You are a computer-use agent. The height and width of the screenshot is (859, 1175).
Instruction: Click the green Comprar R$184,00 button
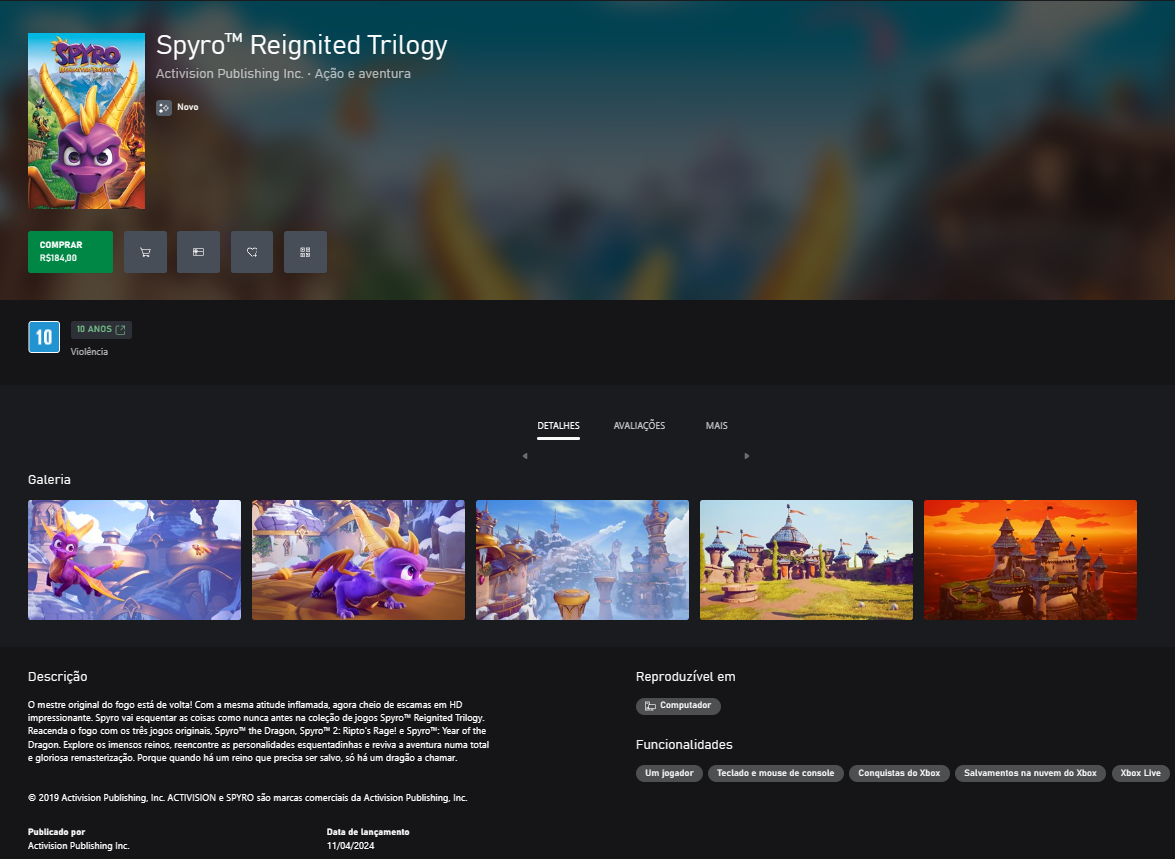pos(70,252)
